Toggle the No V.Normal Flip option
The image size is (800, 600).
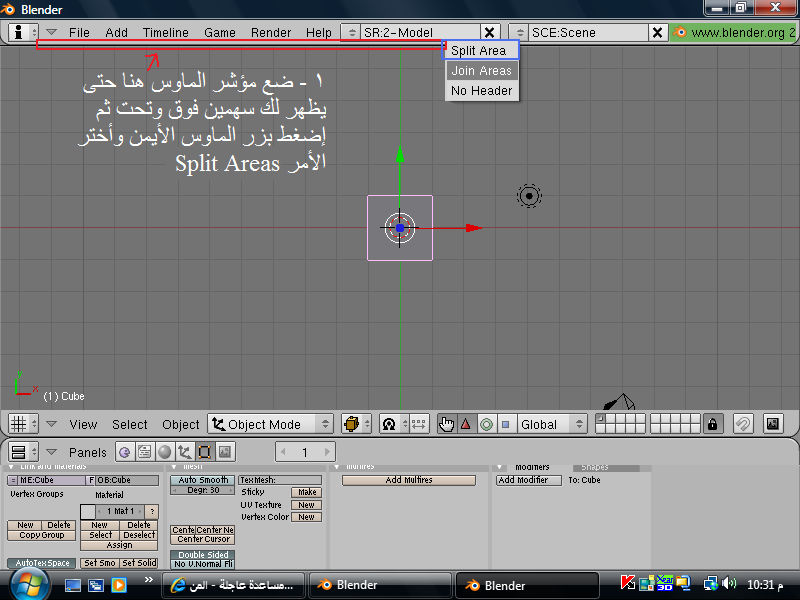tap(203, 564)
